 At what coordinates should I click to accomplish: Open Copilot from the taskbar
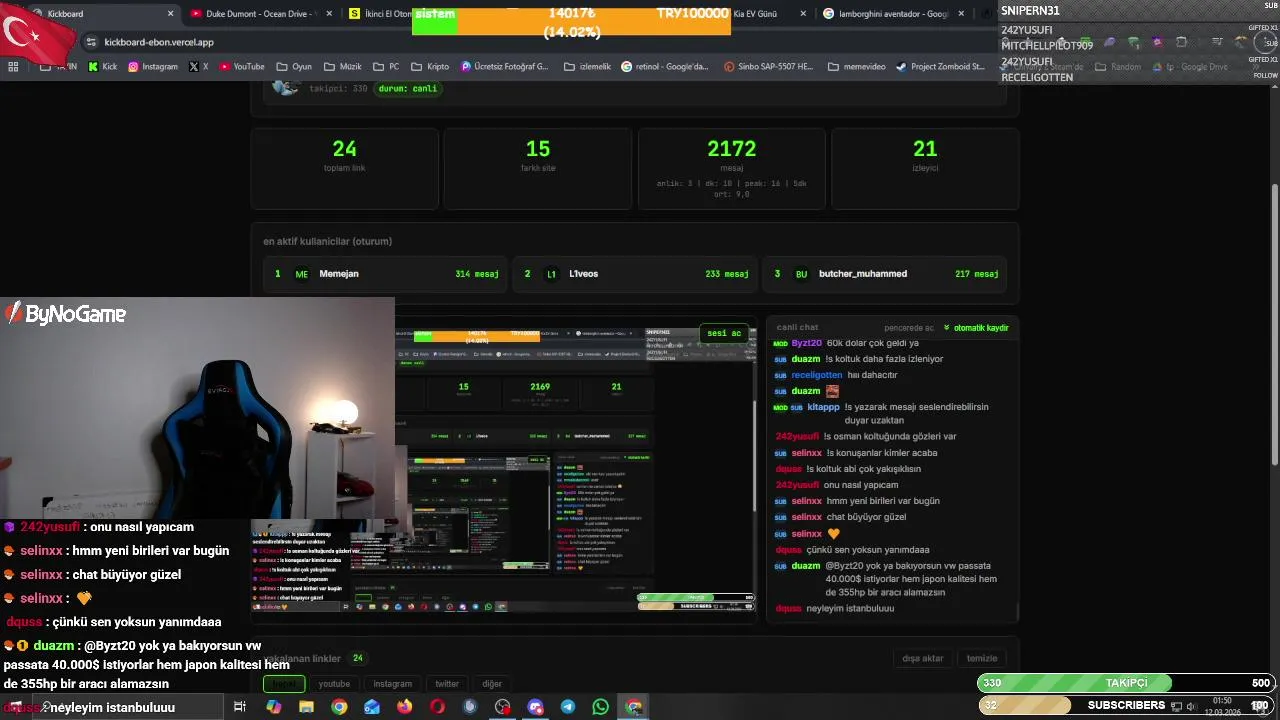(x=274, y=707)
